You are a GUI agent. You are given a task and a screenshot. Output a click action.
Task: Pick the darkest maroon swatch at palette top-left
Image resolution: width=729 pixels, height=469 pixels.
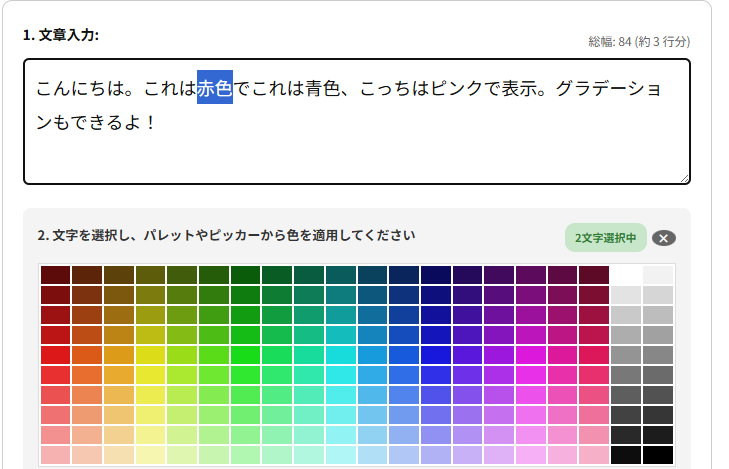pos(55,275)
